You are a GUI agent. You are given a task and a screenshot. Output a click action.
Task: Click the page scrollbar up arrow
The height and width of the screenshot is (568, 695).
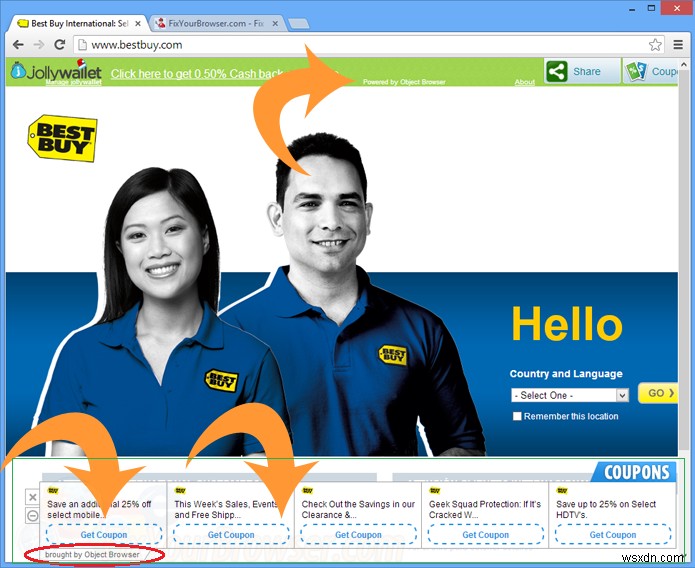coord(683,65)
